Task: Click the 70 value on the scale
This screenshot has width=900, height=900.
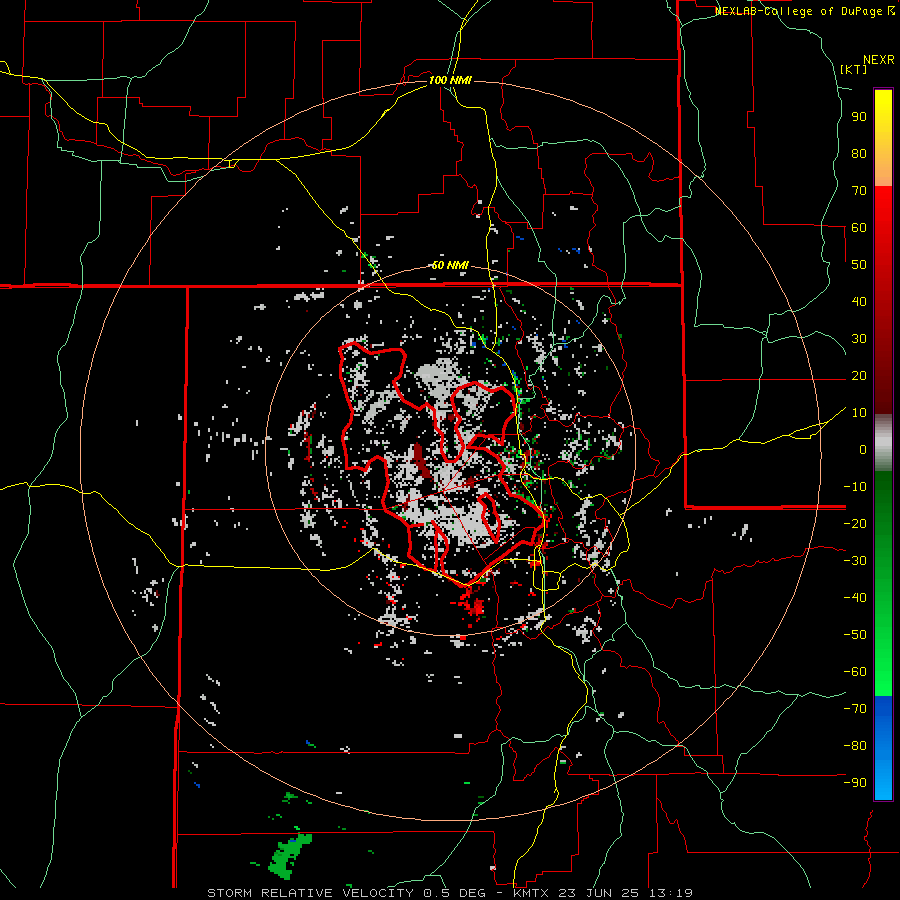Action: pos(859,191)
